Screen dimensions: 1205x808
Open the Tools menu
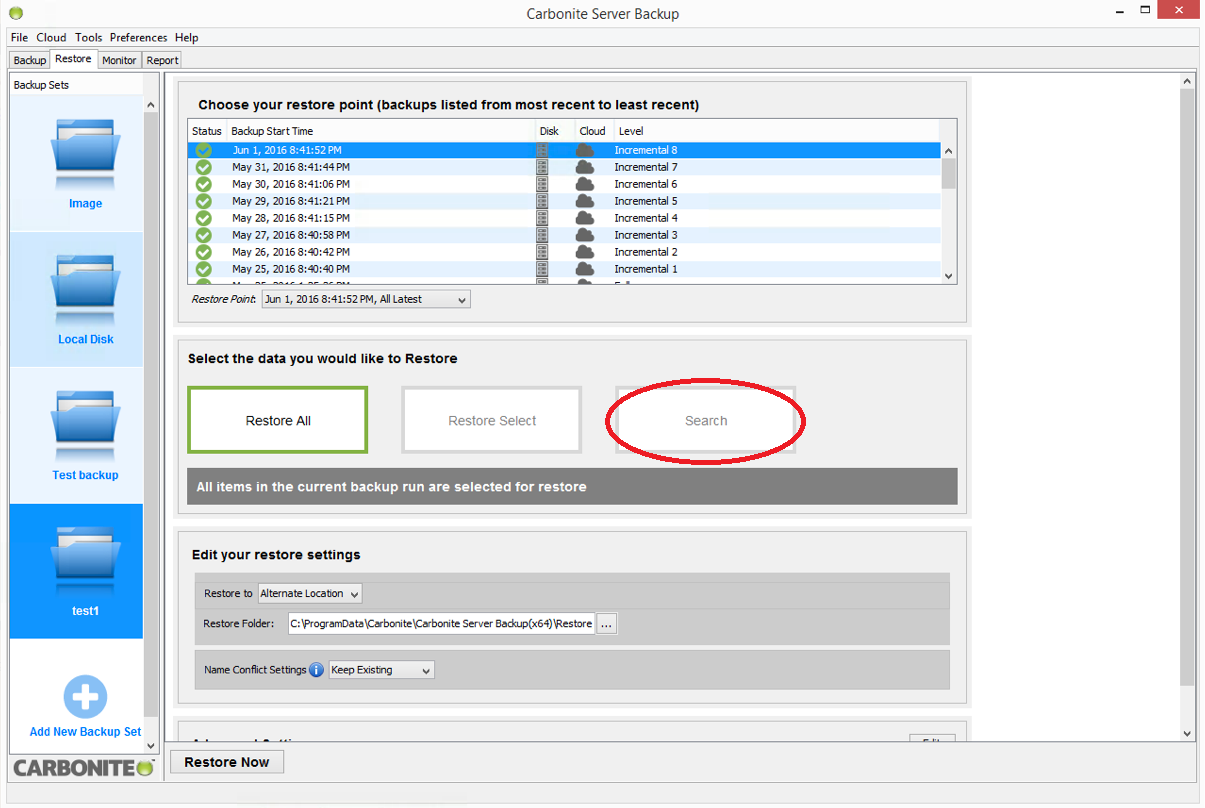(89, 37)
